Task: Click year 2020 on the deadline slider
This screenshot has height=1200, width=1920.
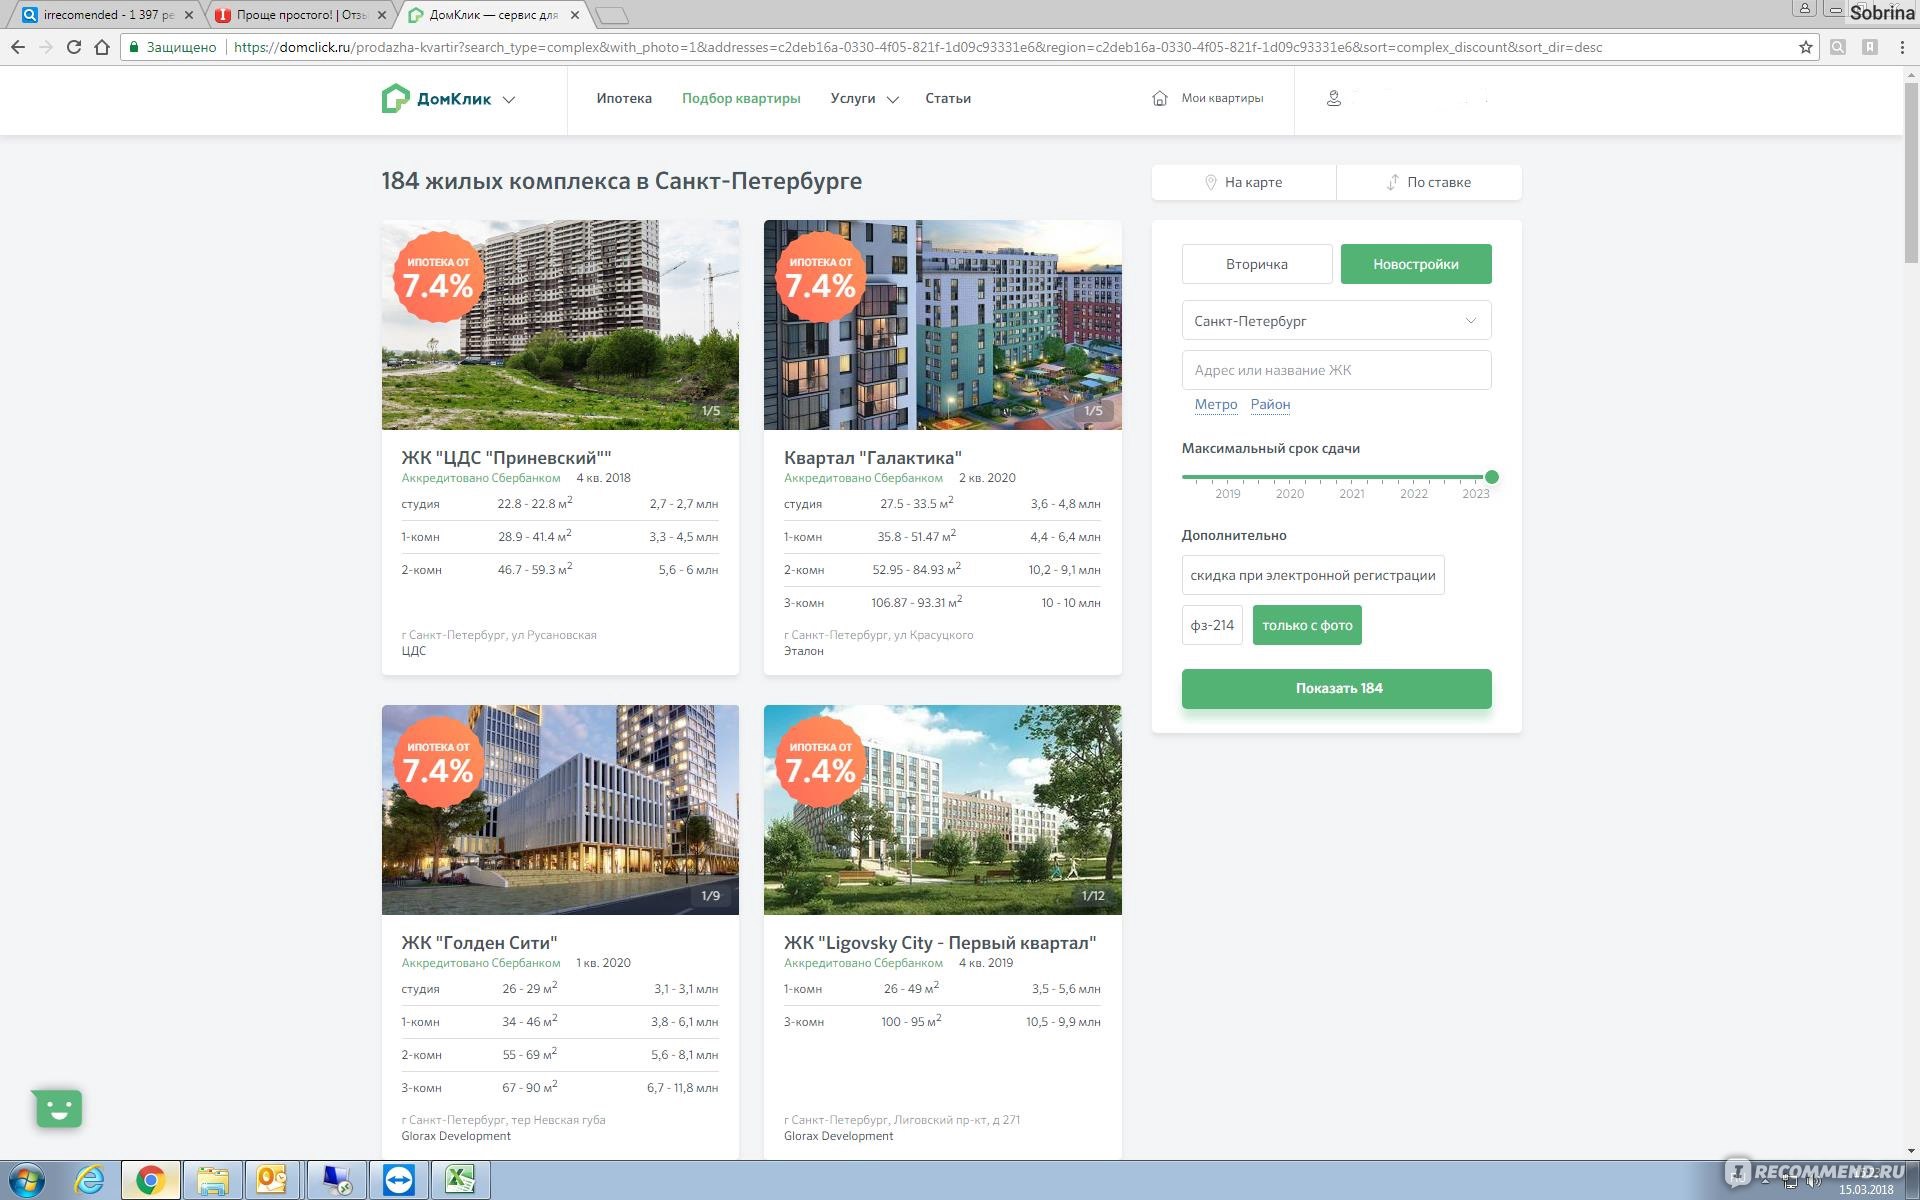Action: click(1289, 493)
